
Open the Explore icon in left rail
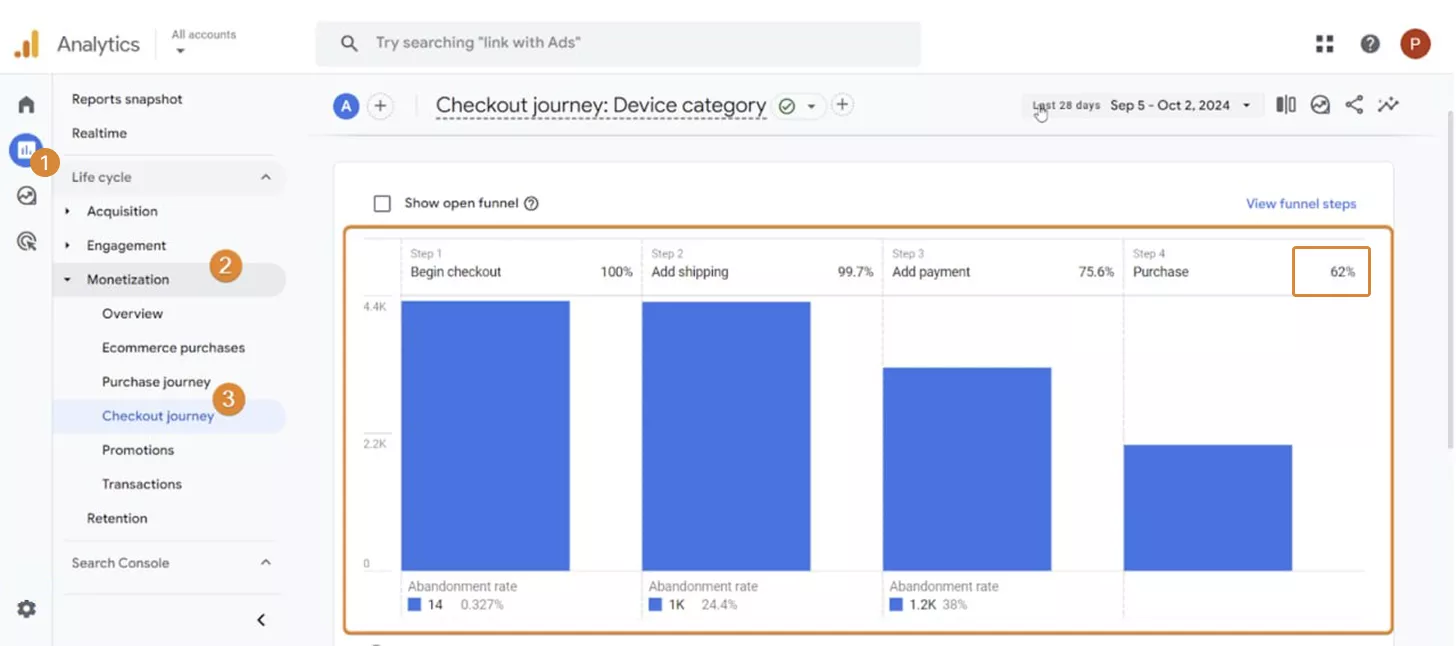(x=27, y=196)
